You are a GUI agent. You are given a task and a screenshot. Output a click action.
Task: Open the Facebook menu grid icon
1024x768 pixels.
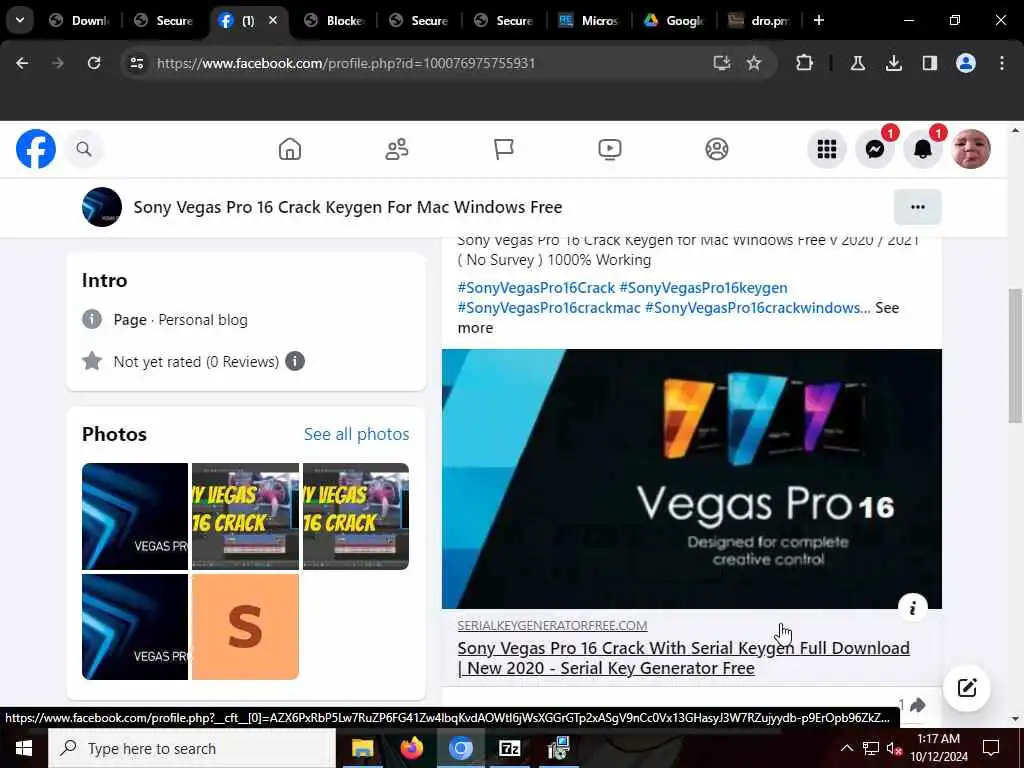click(x=827, y=149)
